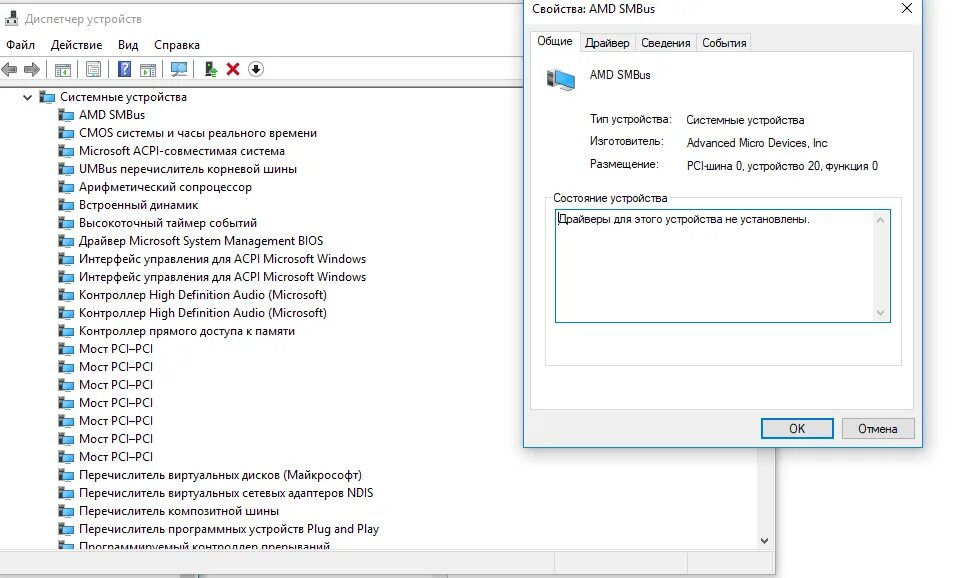958x578 pixels.
Task: Click the icon of UMBus перечислитель row
Action: click(66, 169)
